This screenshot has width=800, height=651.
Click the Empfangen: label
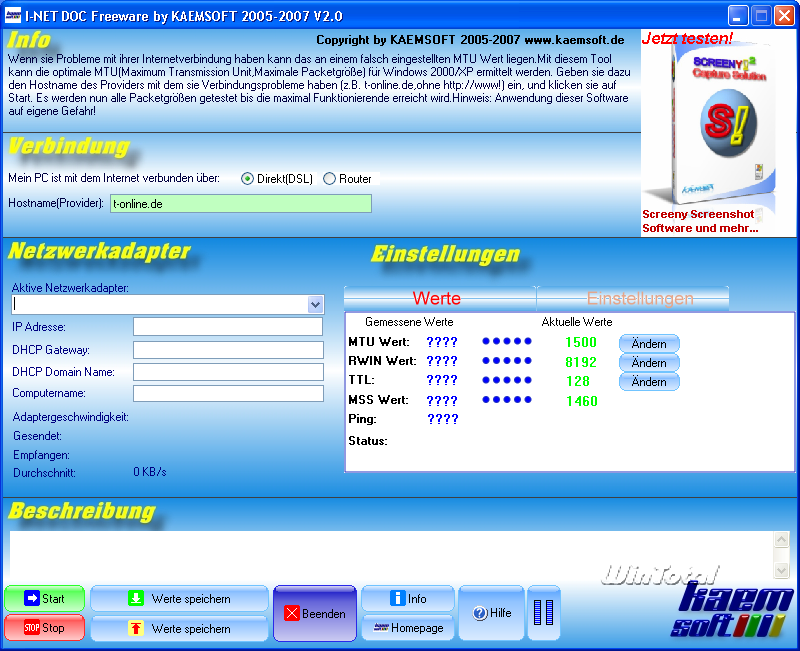coord(41,455)
